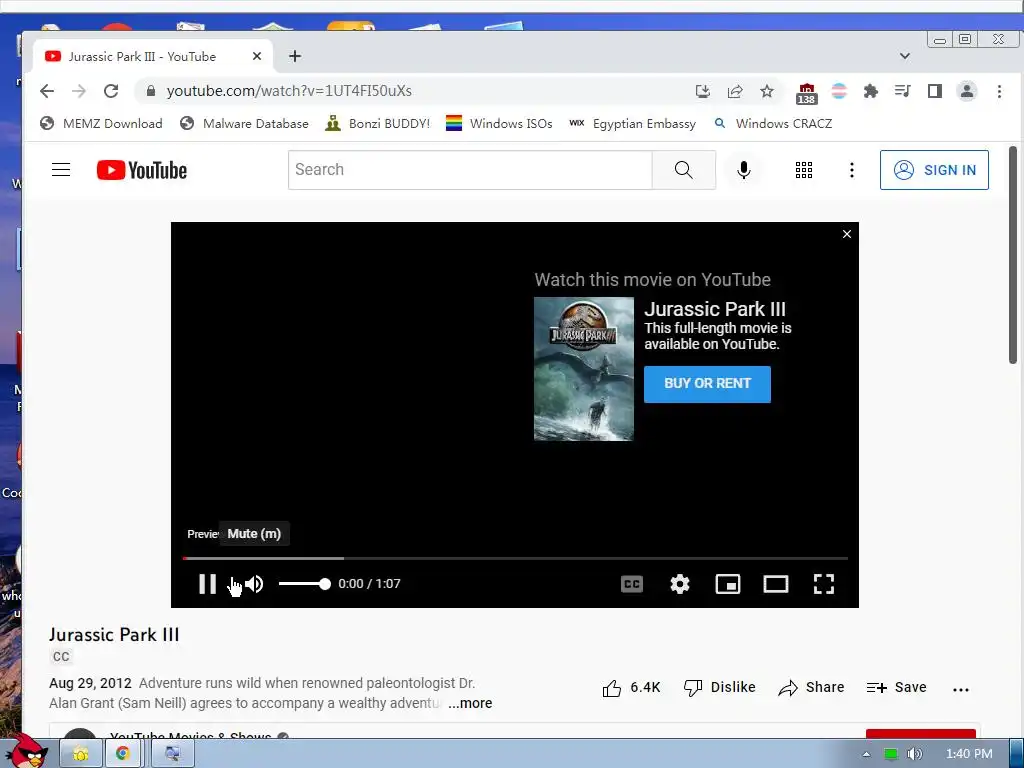Click the BUY OR RENT button

point(707,384)
